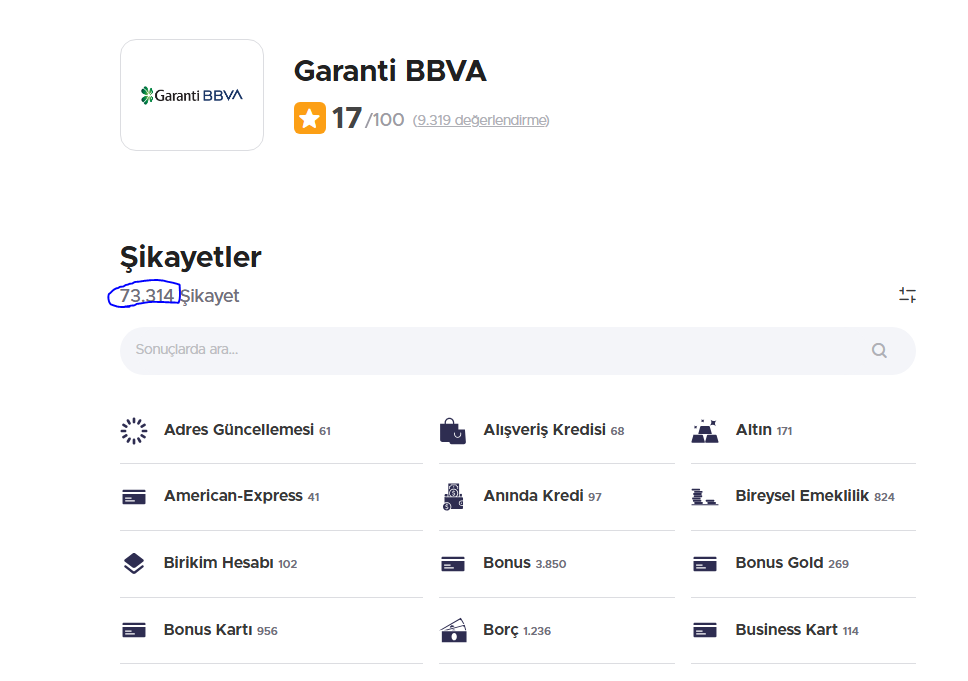Click the Bonus Kartı card icon
This screenshot has height=681, width=968.
click(x=134, y=630)
